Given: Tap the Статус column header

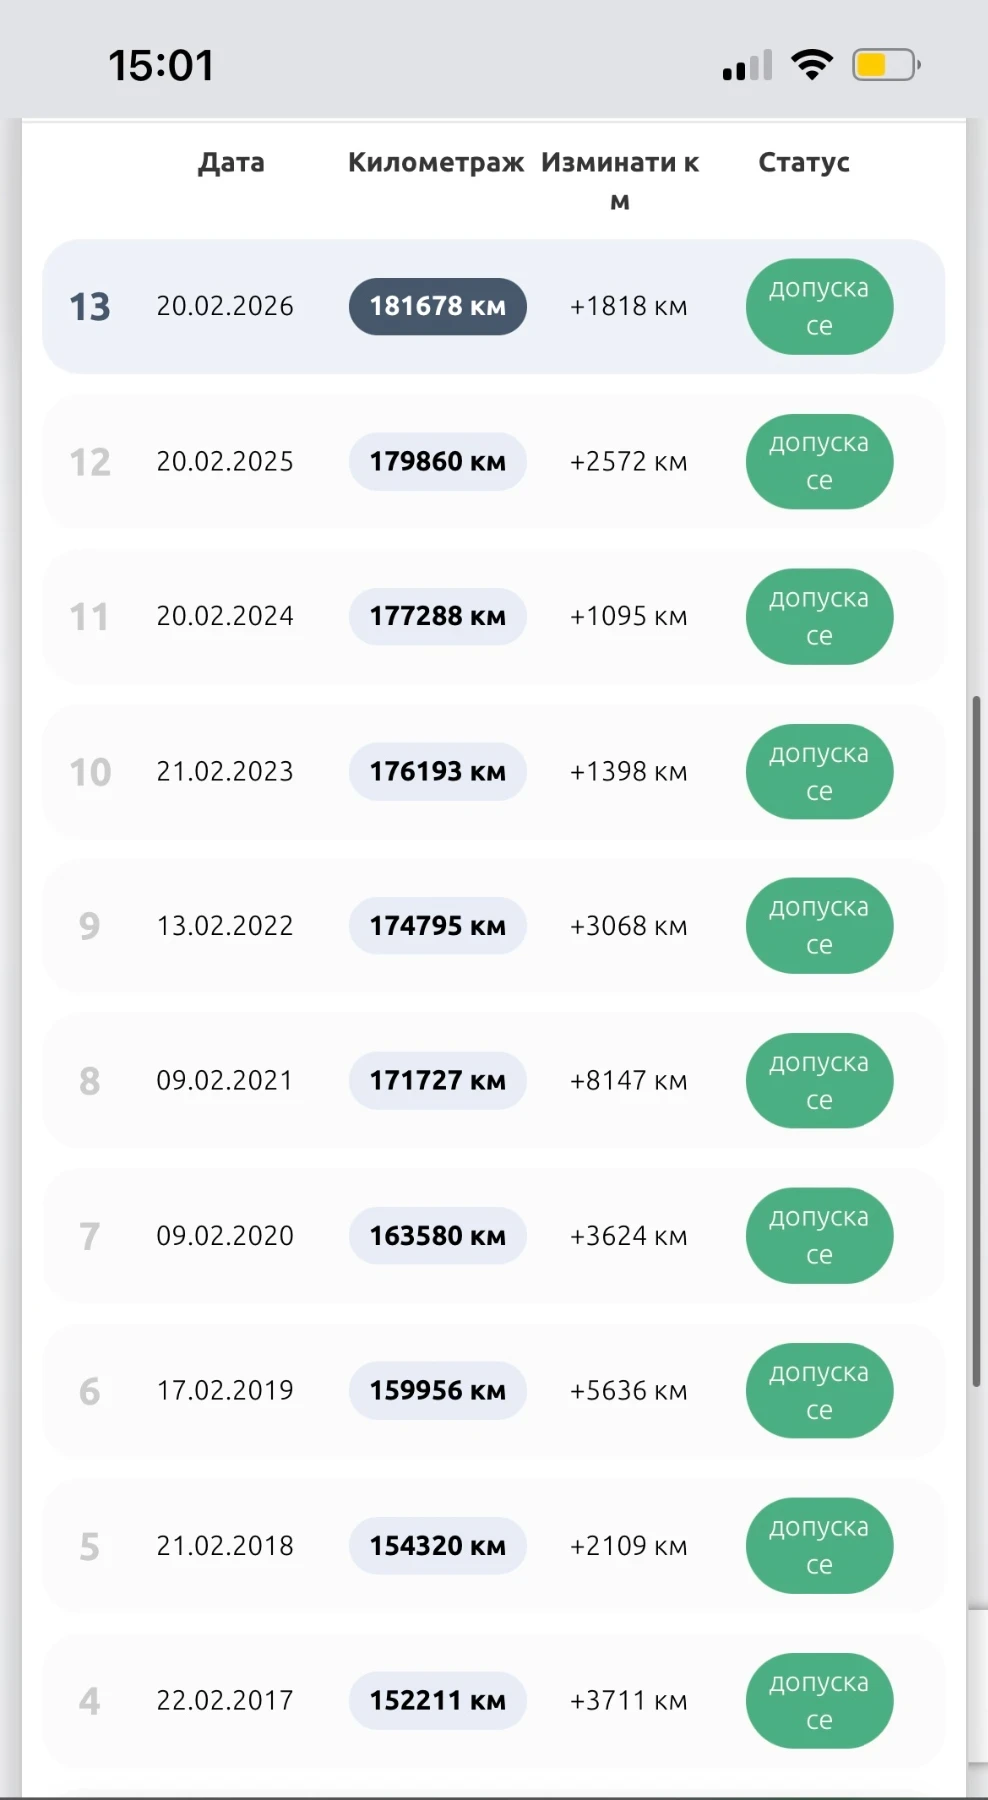Looking at the screenshot, I should (x=804, y=162).
